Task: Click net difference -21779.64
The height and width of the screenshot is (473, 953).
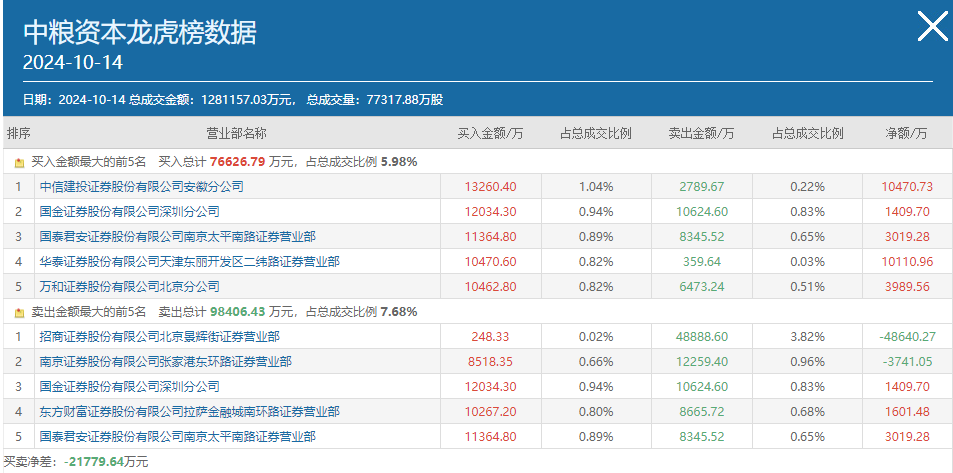Action: pos(95,462)
